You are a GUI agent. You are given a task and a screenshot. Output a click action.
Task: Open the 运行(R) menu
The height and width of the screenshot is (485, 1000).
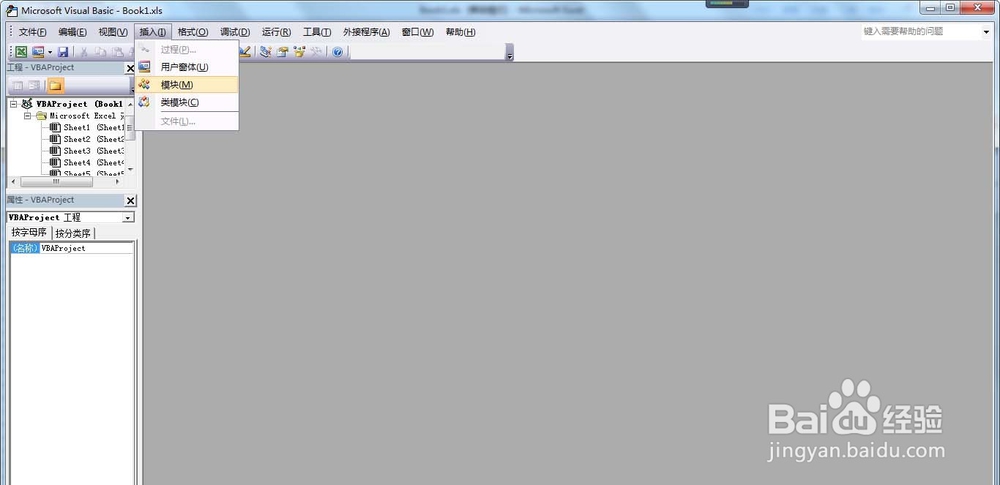tap(276, 33)
